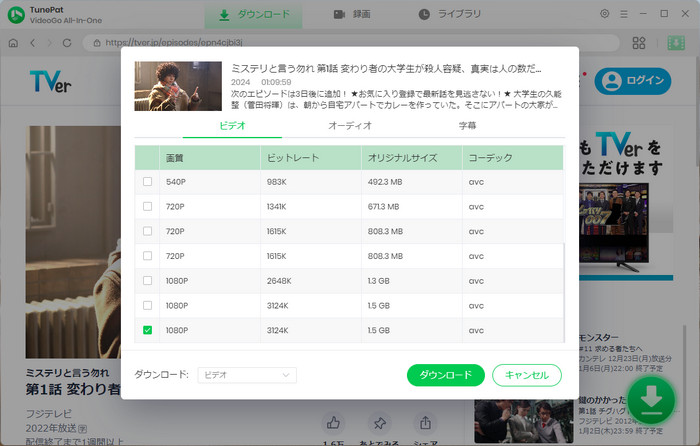Navigate back with the left arrow icon
The height and width of the screenshot is (446, 700).
pos(33,43)
